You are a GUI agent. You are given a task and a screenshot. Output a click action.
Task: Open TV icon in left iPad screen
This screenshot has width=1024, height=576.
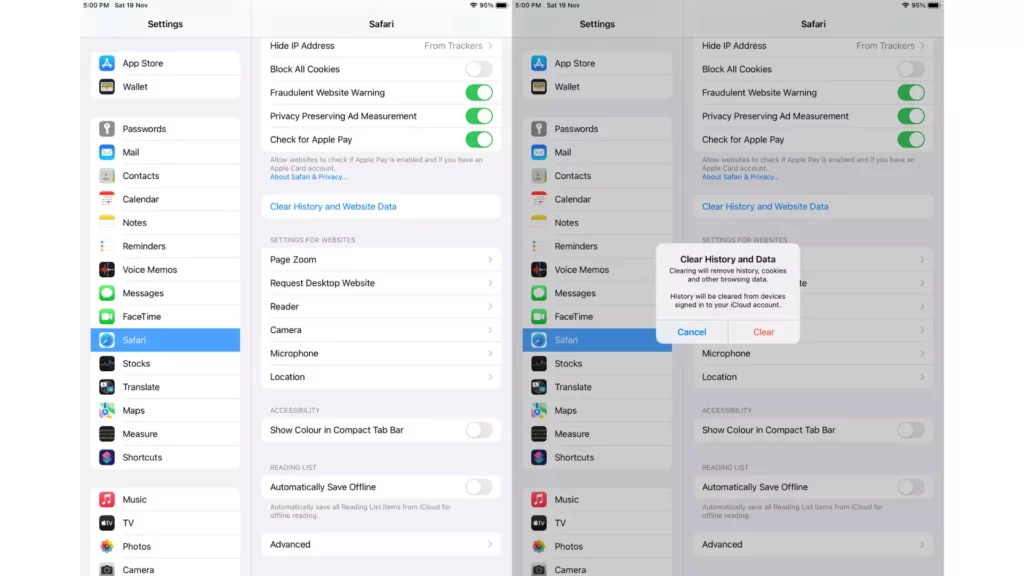tap(106, 523)
